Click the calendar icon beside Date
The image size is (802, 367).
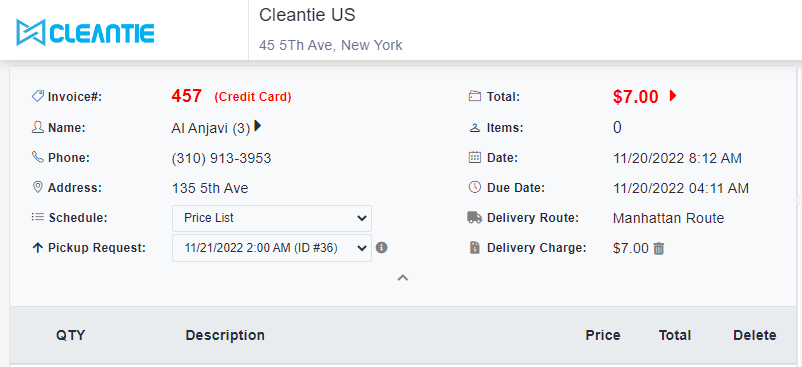click(475, 157)
